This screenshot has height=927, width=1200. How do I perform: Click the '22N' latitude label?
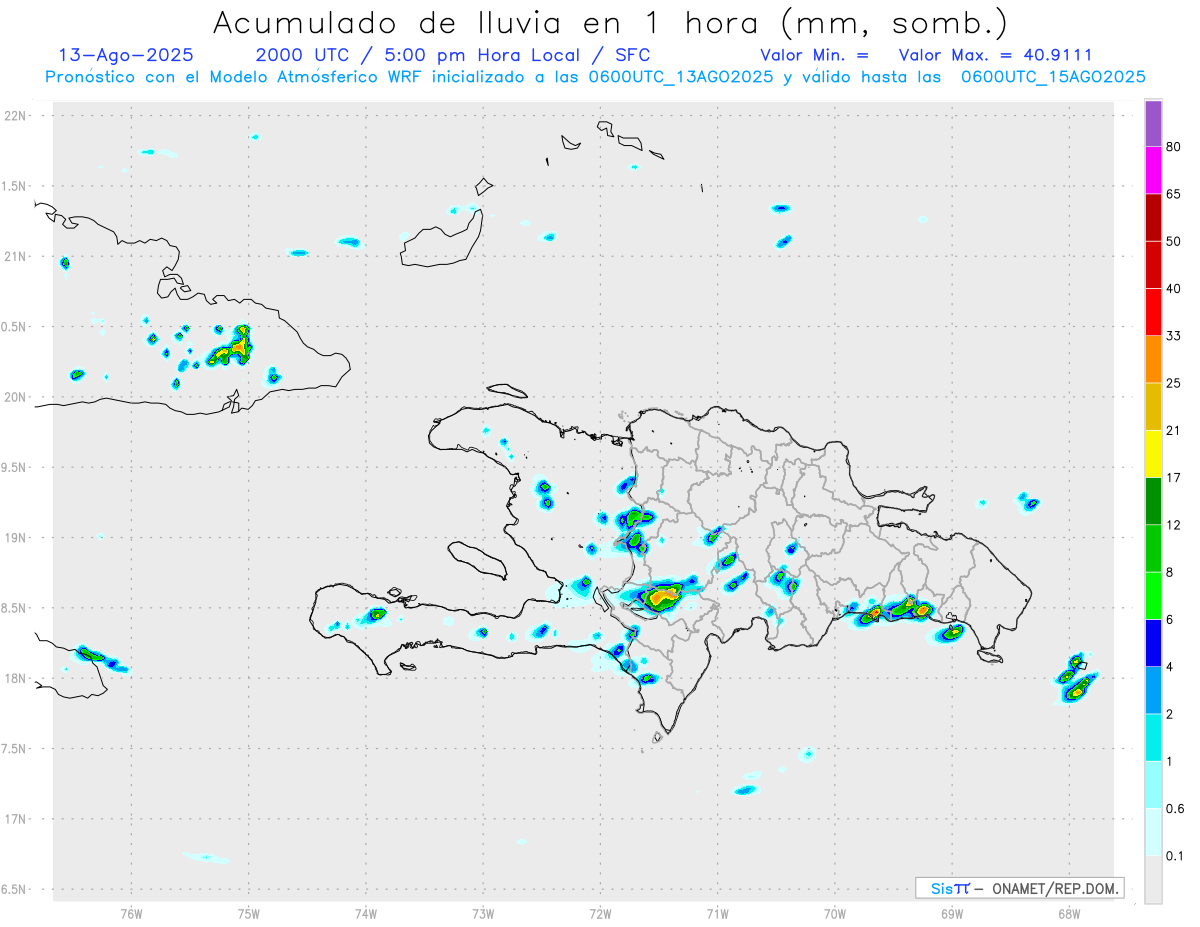point(16,116)
